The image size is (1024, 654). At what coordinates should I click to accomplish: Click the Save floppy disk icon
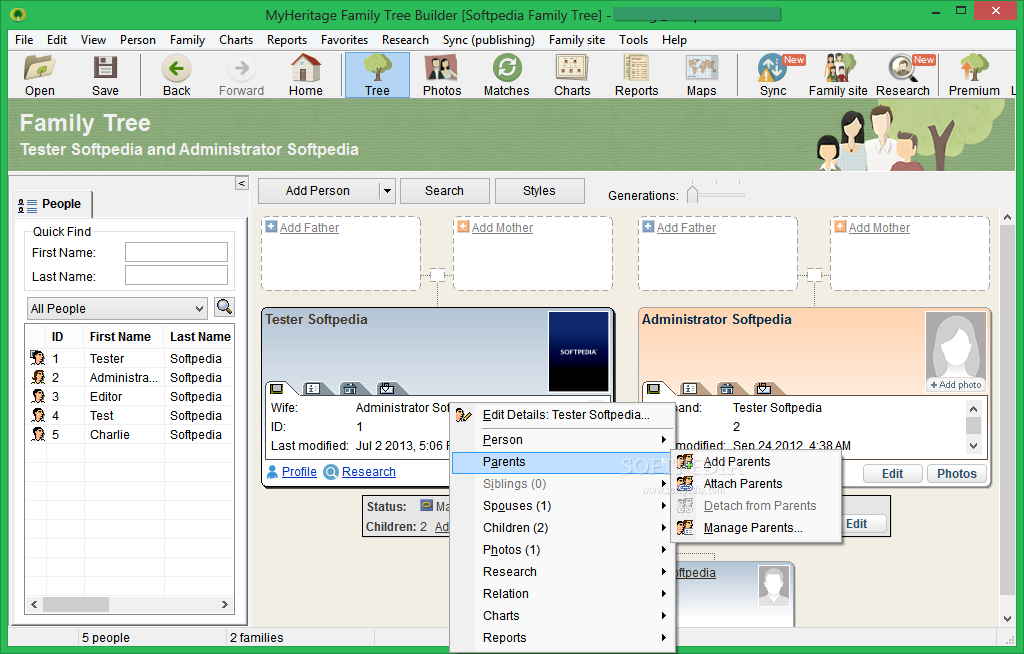point(105,69)
